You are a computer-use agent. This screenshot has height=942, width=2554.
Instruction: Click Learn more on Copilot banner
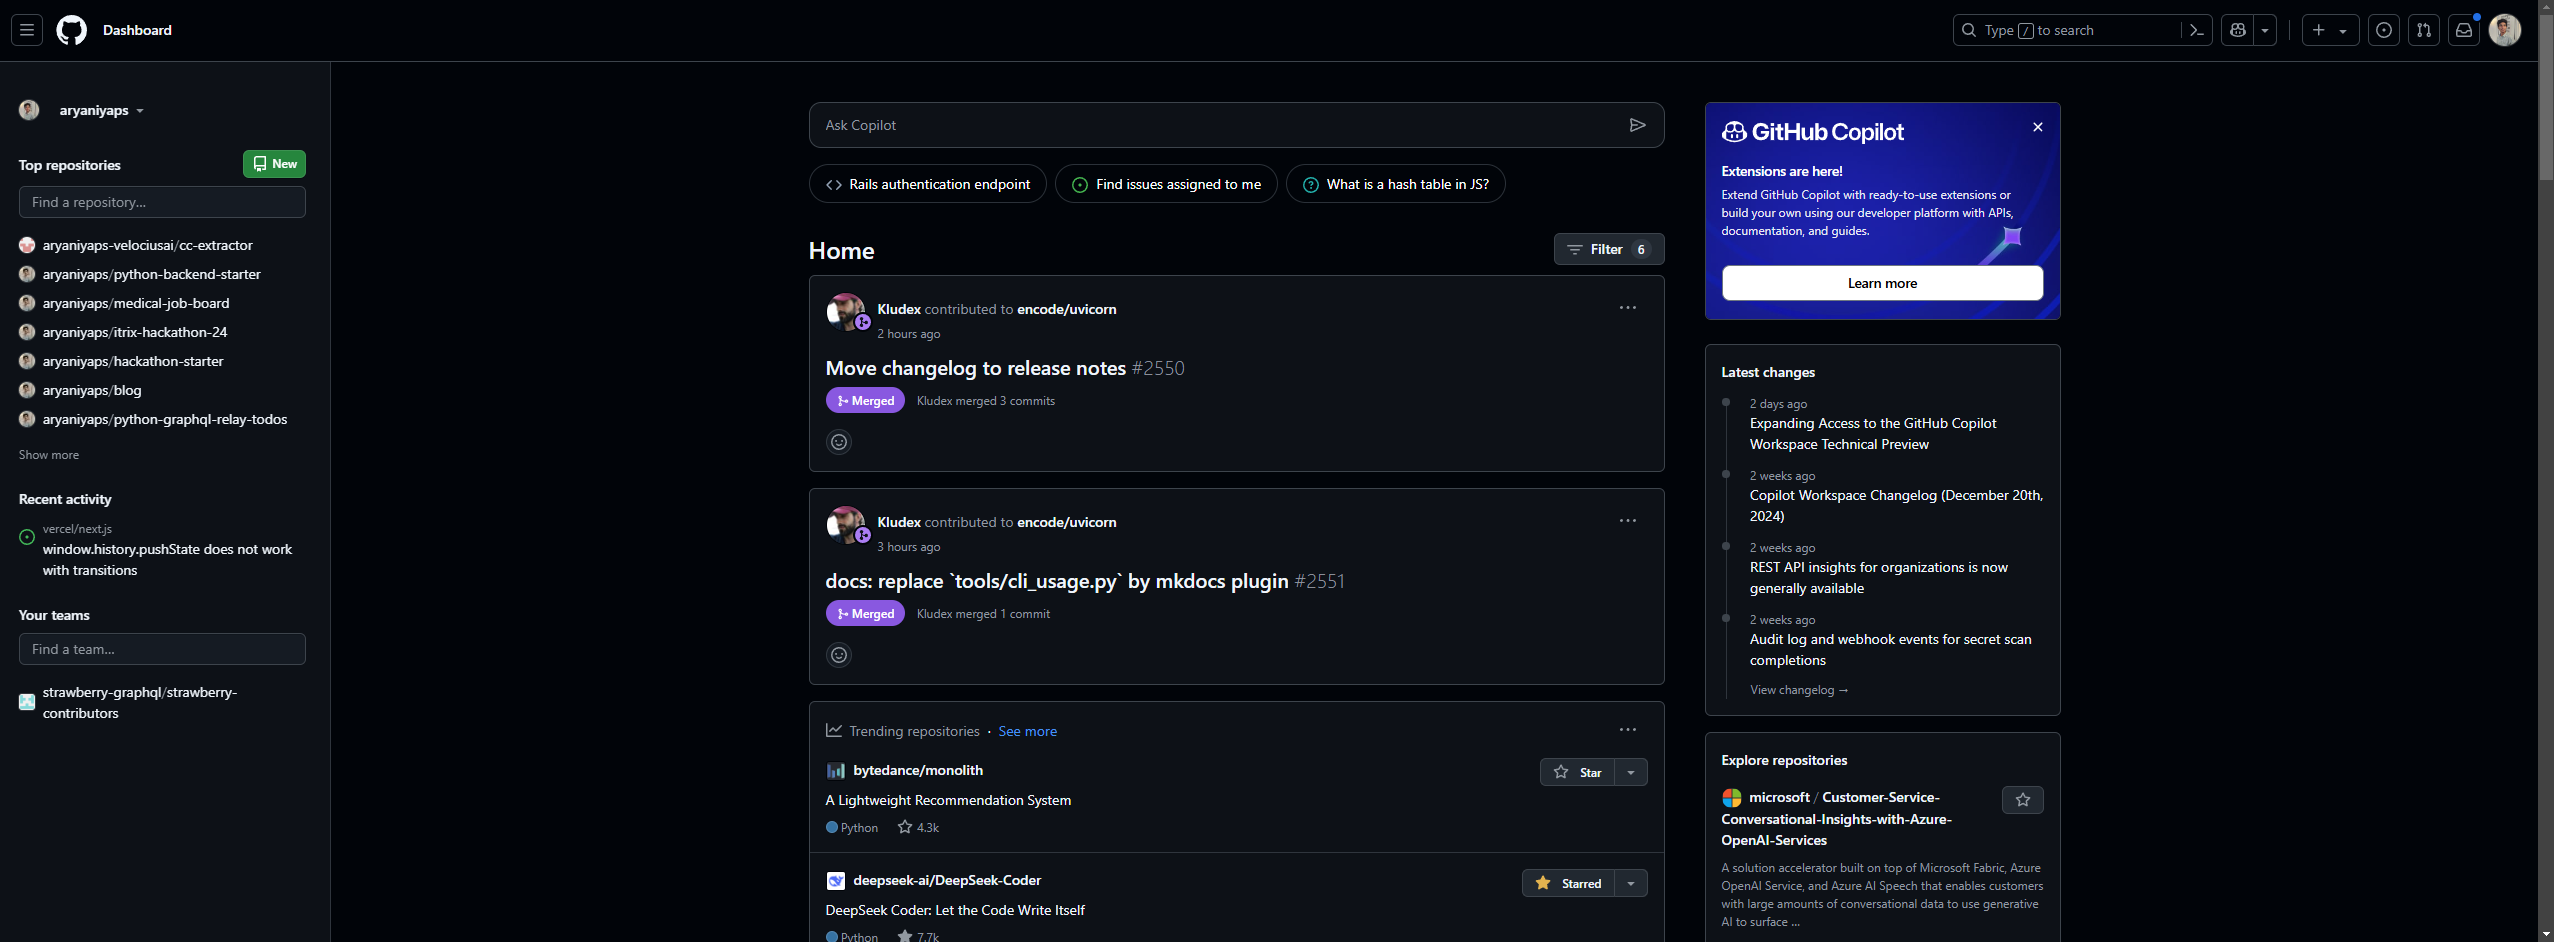1881,283
